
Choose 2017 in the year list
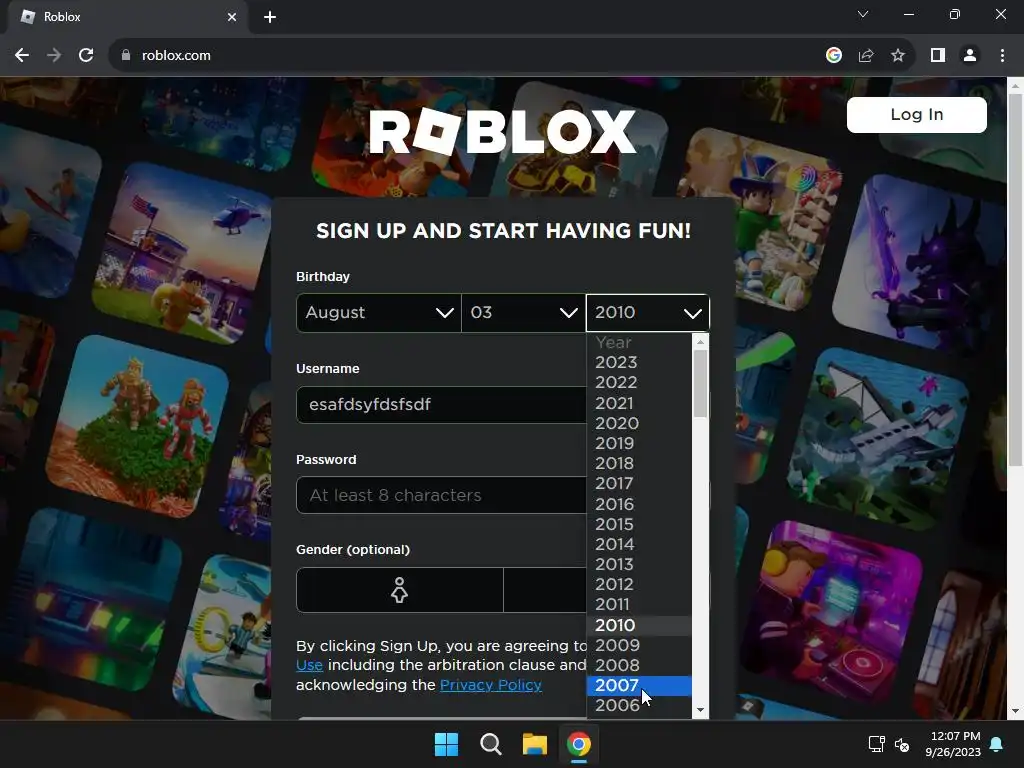pos(639,484)
